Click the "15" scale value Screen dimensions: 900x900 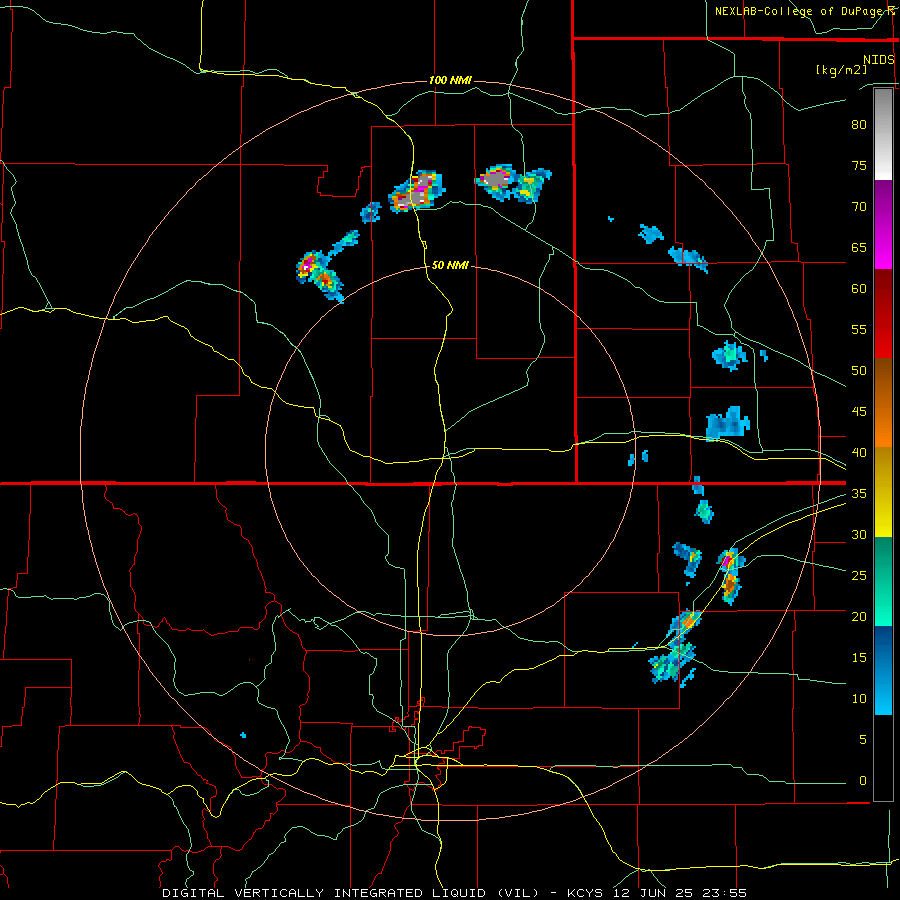(859, 658)
